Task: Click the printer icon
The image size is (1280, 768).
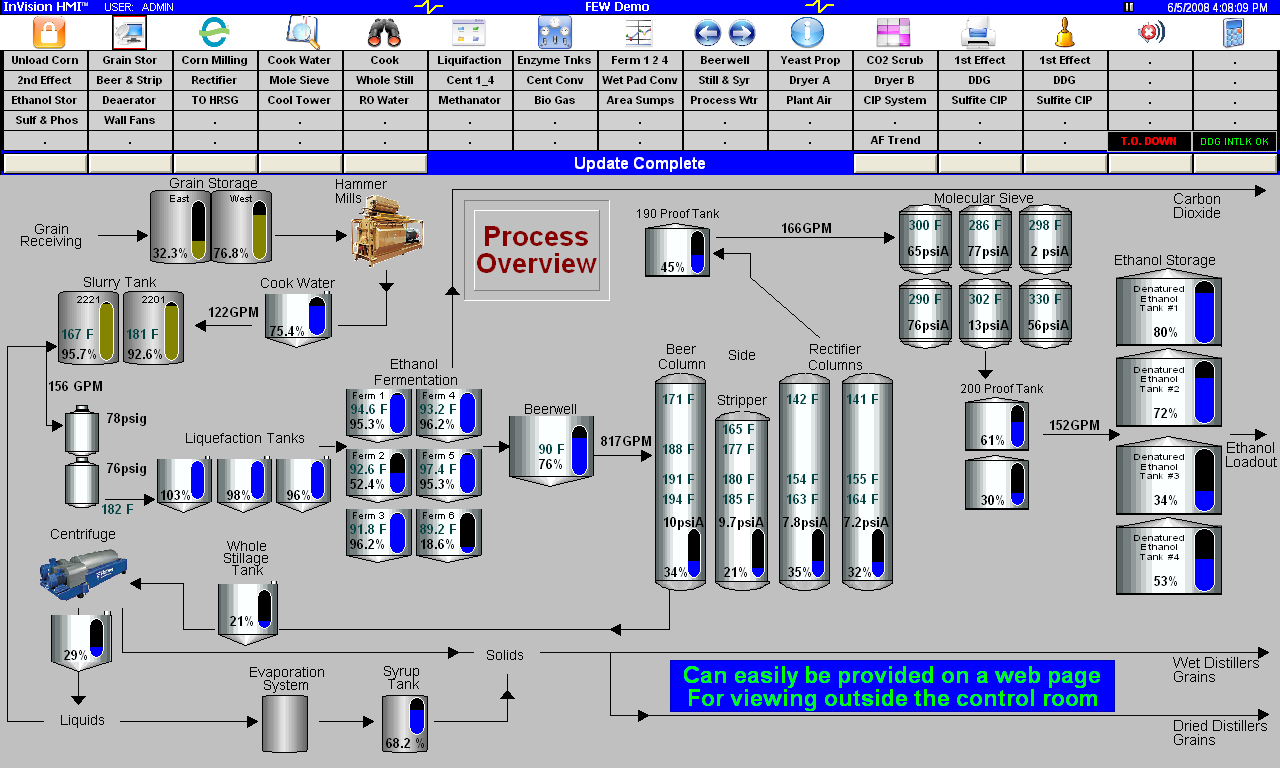Action: point(978,33)
